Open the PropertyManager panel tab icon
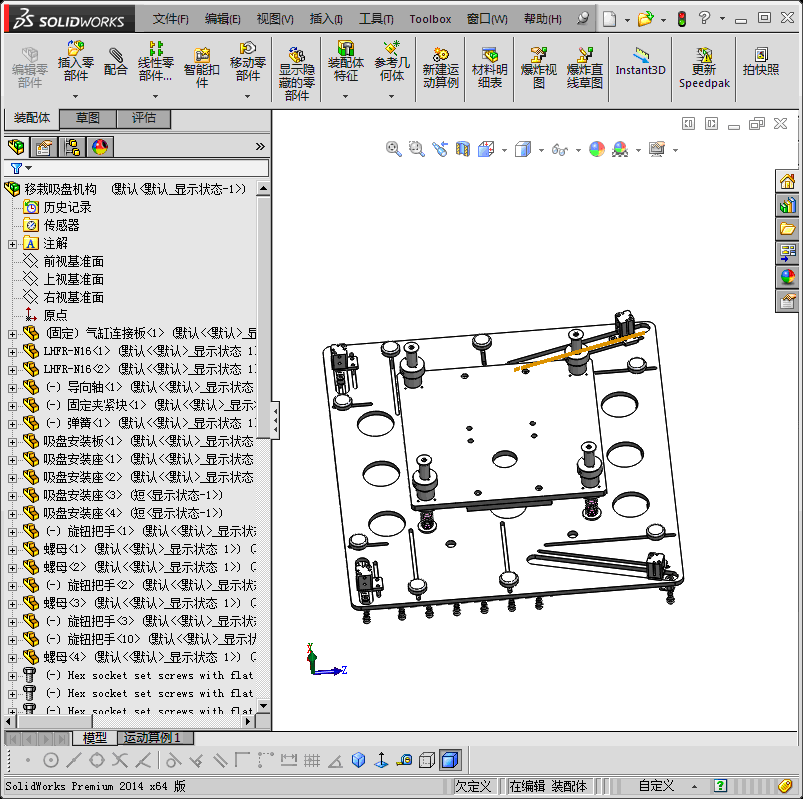This screenshot has height=799, width=803. click(x=44, y=148)
